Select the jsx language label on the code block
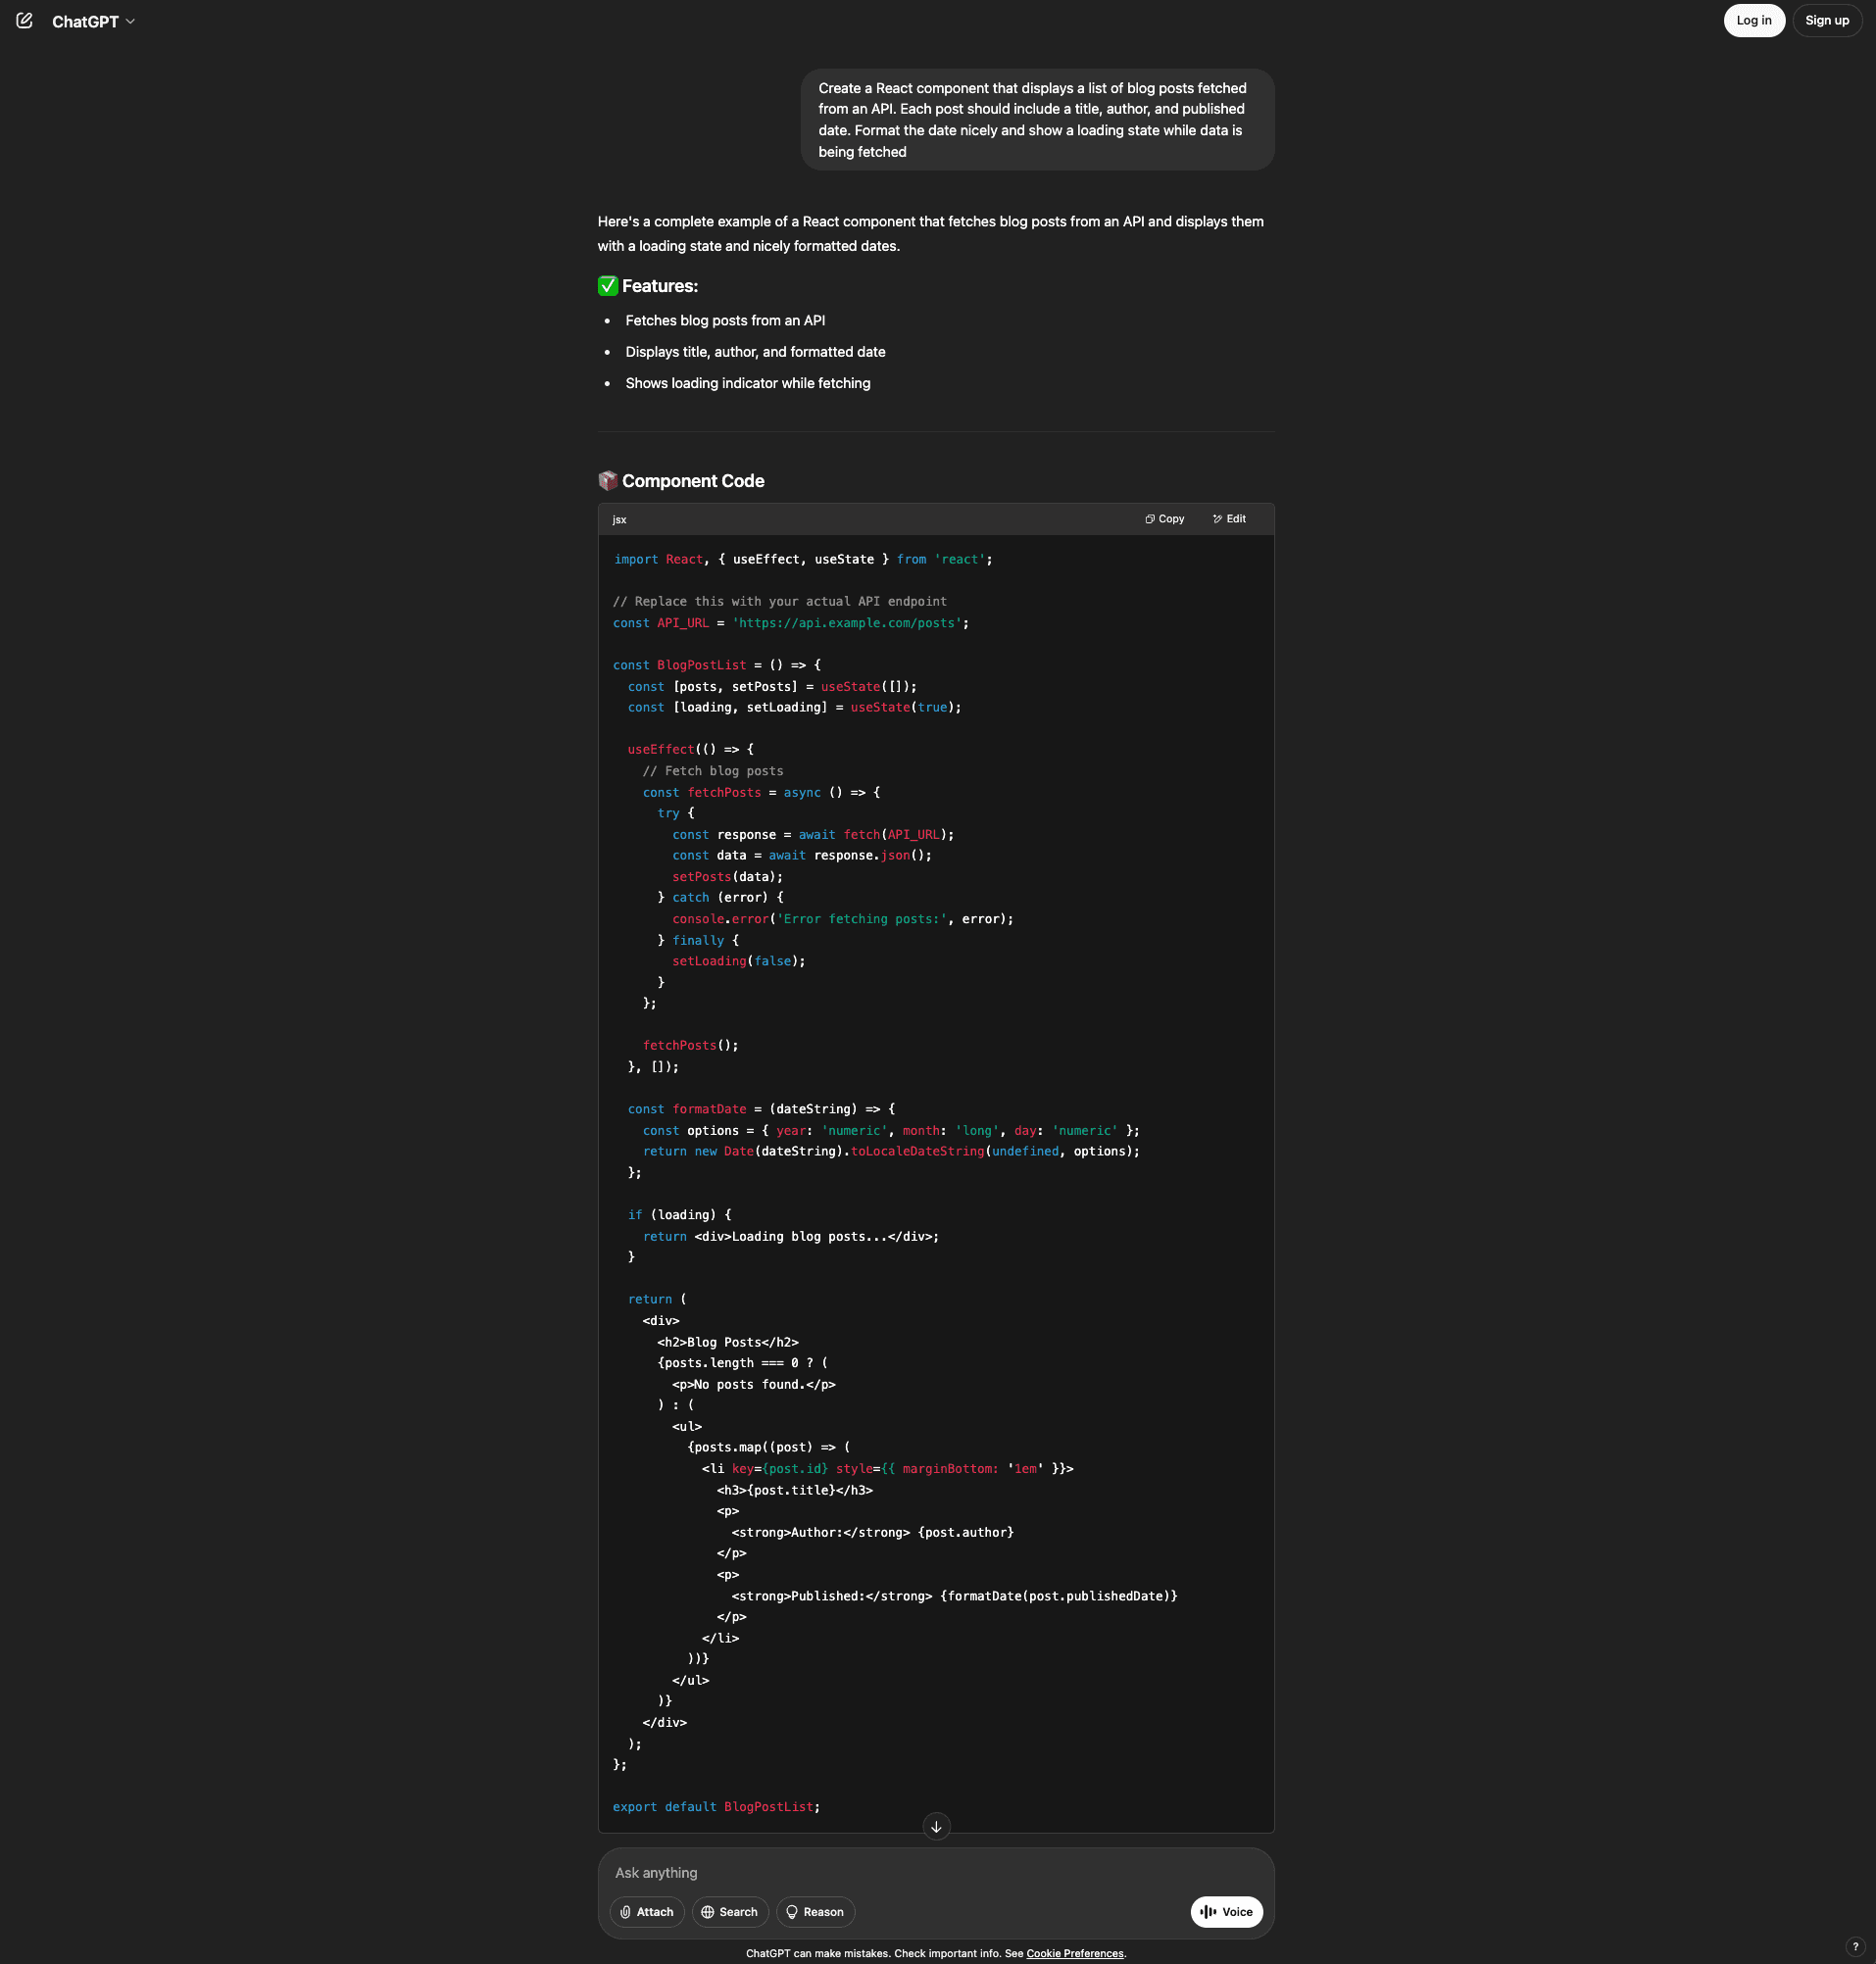This screenshot has height=1964, width=1876. [x=619, y=519]
